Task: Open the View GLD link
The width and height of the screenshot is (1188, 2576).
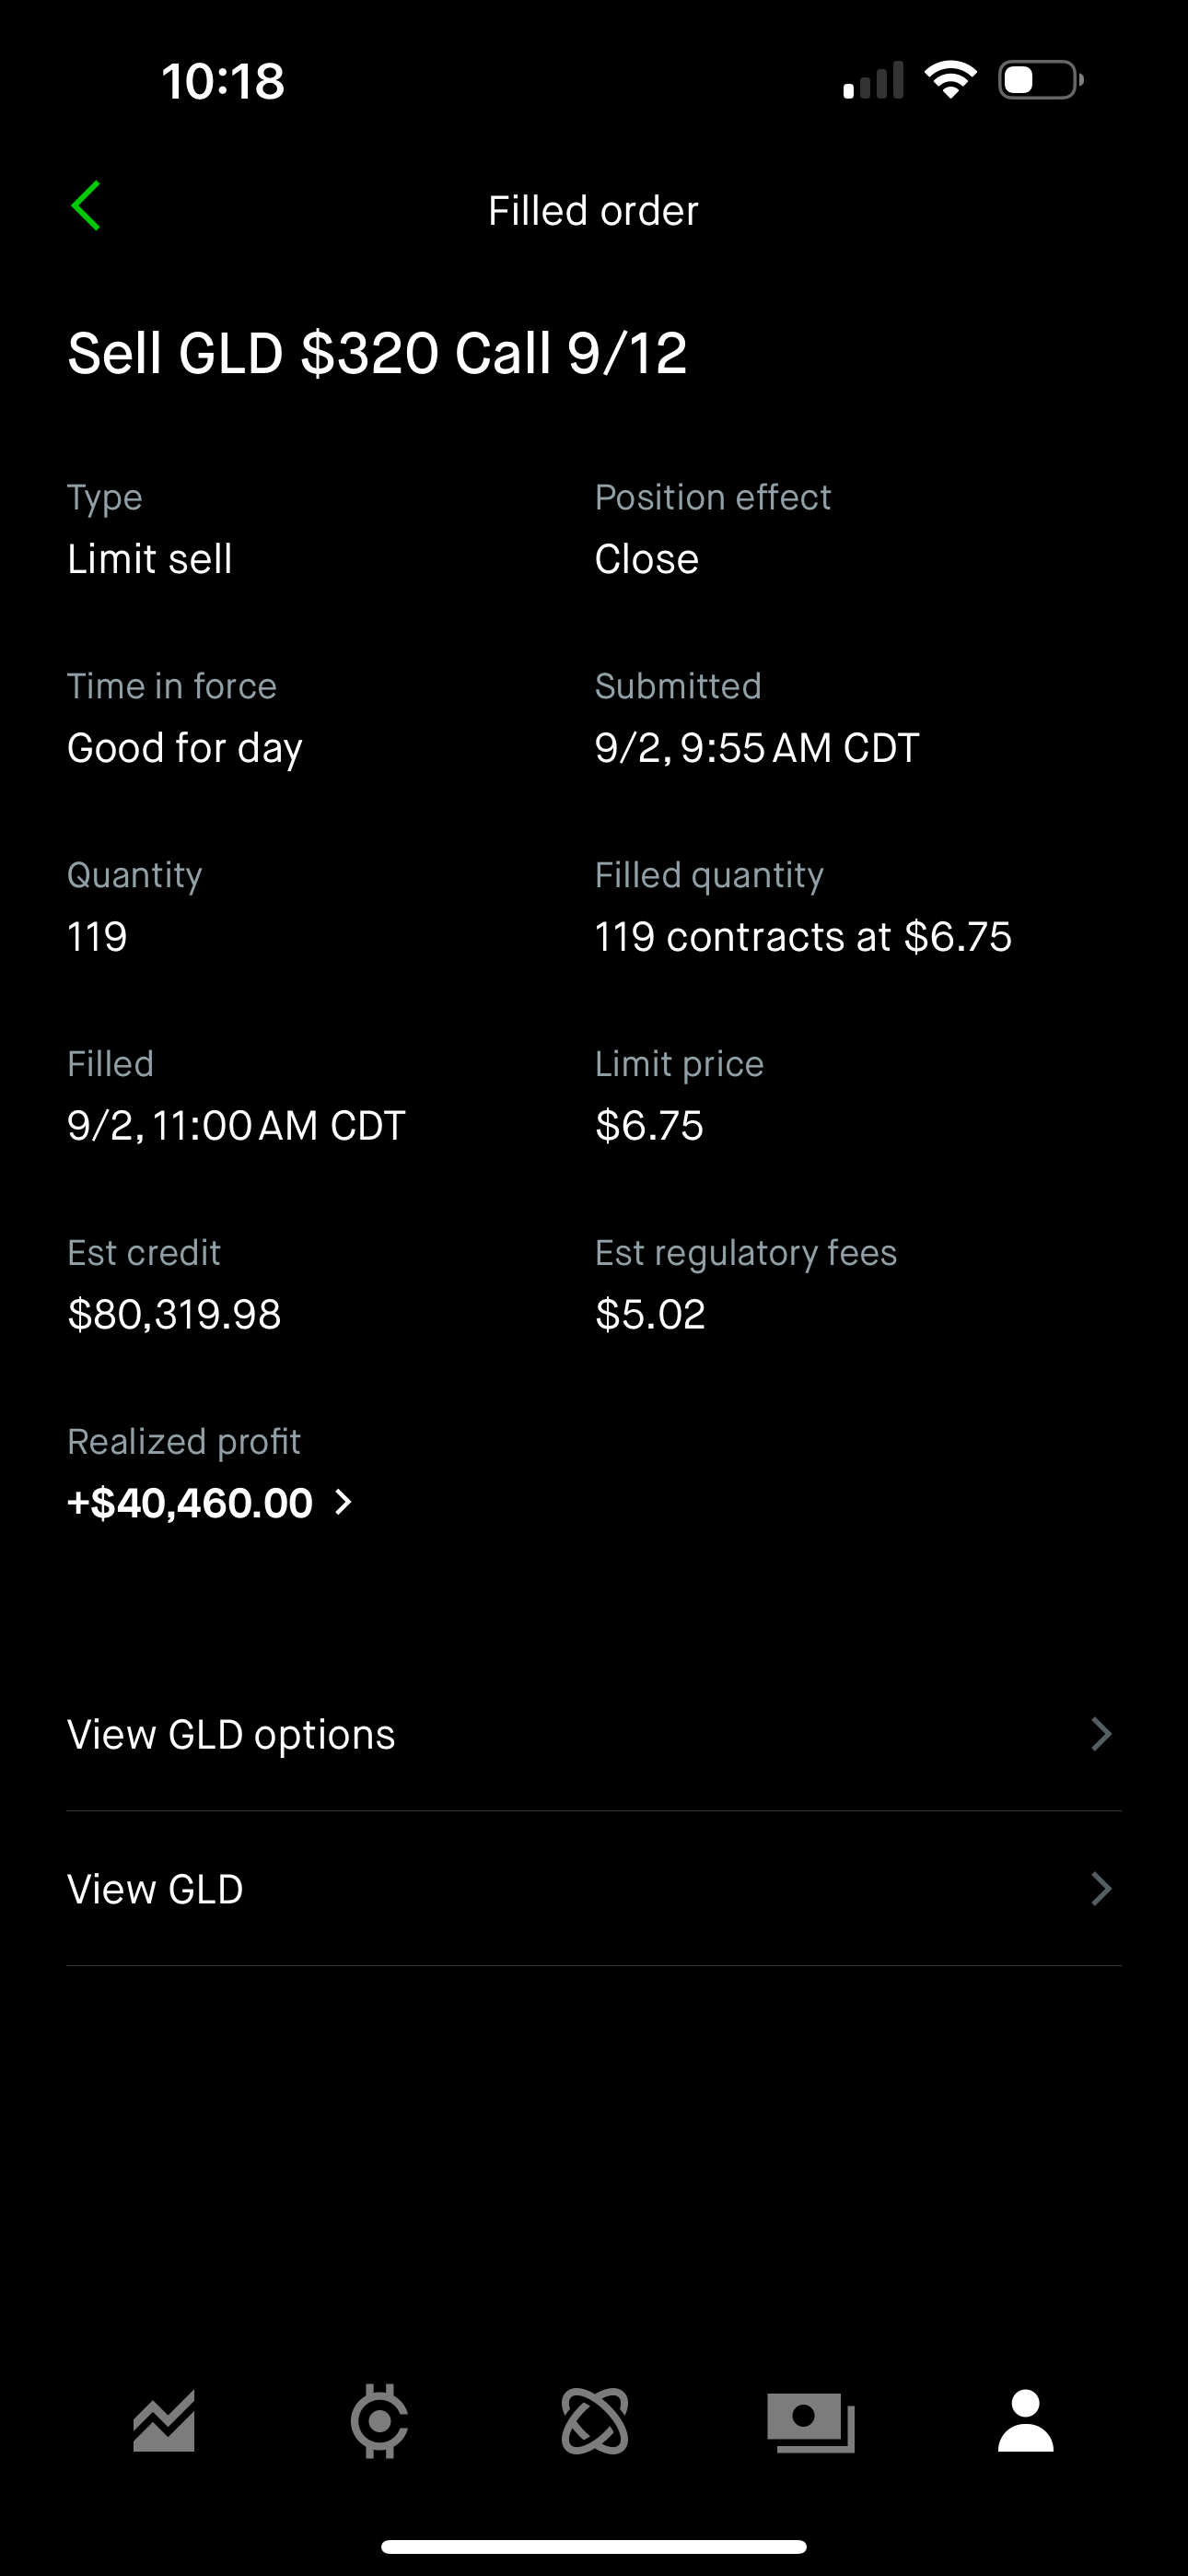Action: click(x=155, y=1889)
